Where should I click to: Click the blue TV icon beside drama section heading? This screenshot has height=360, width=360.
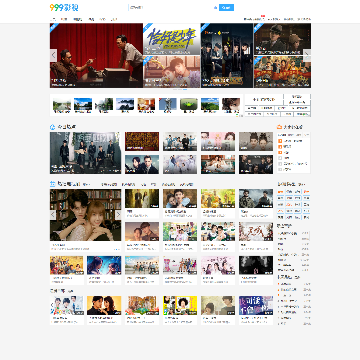click(52, 184)
